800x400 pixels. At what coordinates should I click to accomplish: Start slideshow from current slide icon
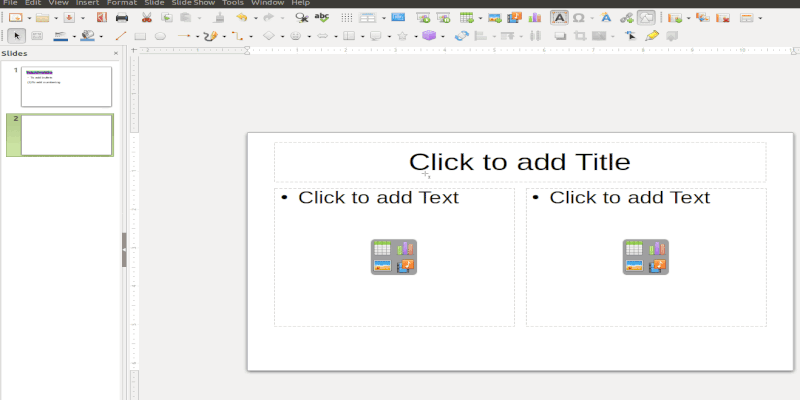pos(443,18)
